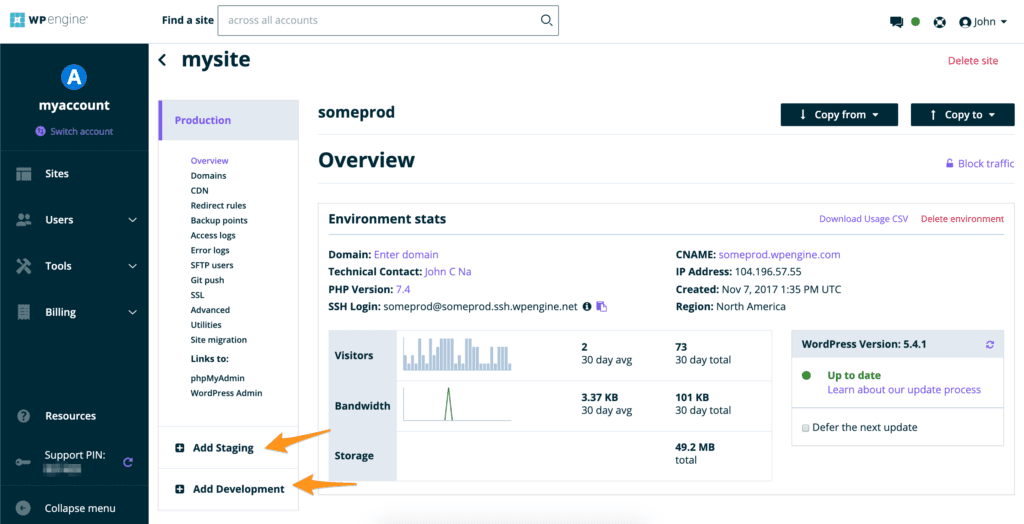Screen dimensions: 1024x524
Task: Refresh the WordPress version icon
Action: (x=990, y=344)
